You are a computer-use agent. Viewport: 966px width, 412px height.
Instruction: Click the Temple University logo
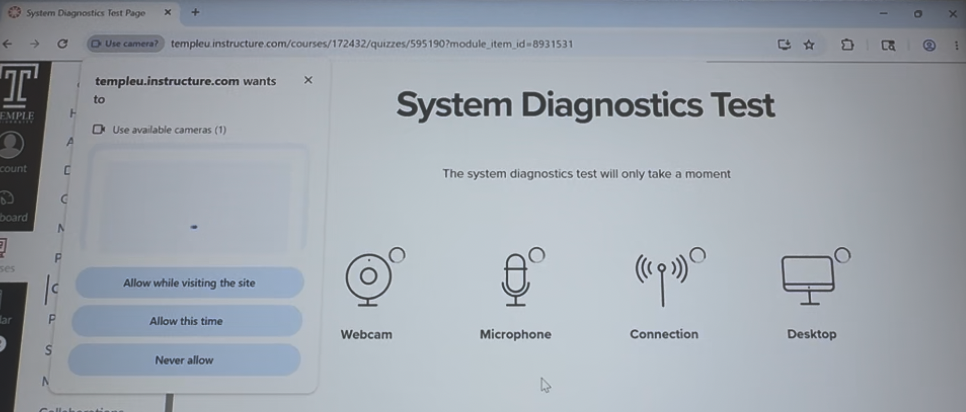17,92
